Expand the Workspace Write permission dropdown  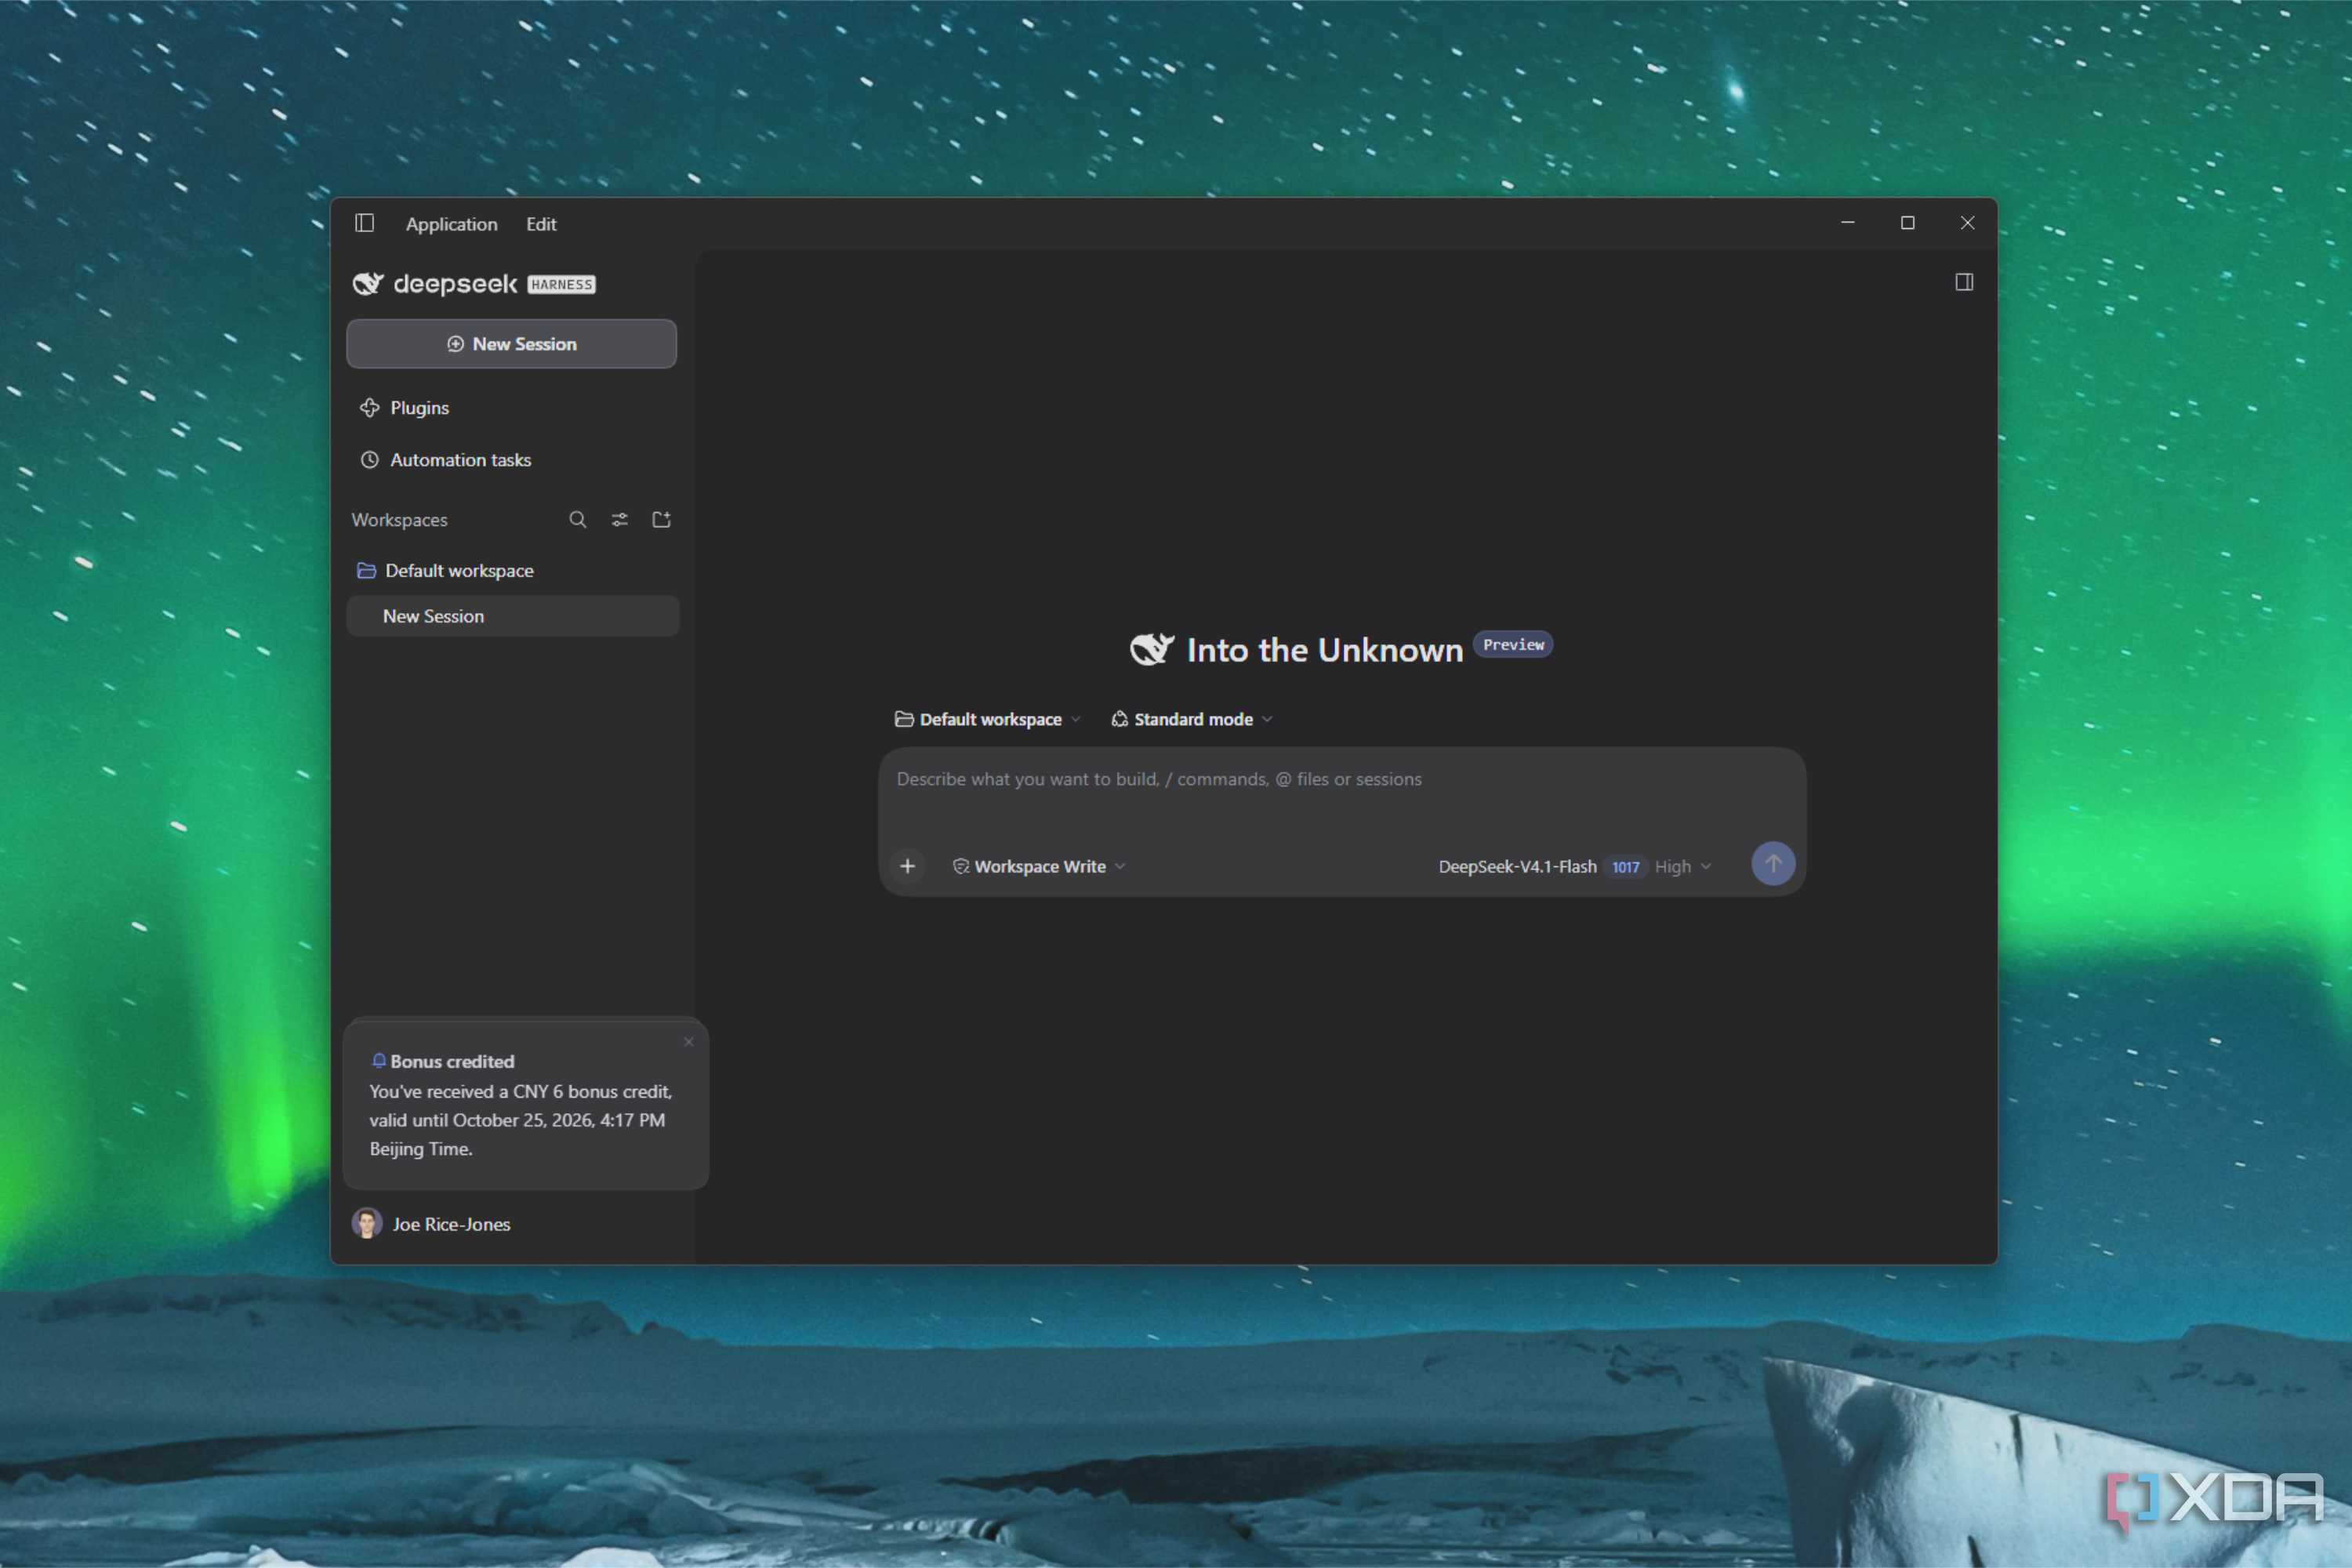coord(1039,867)
